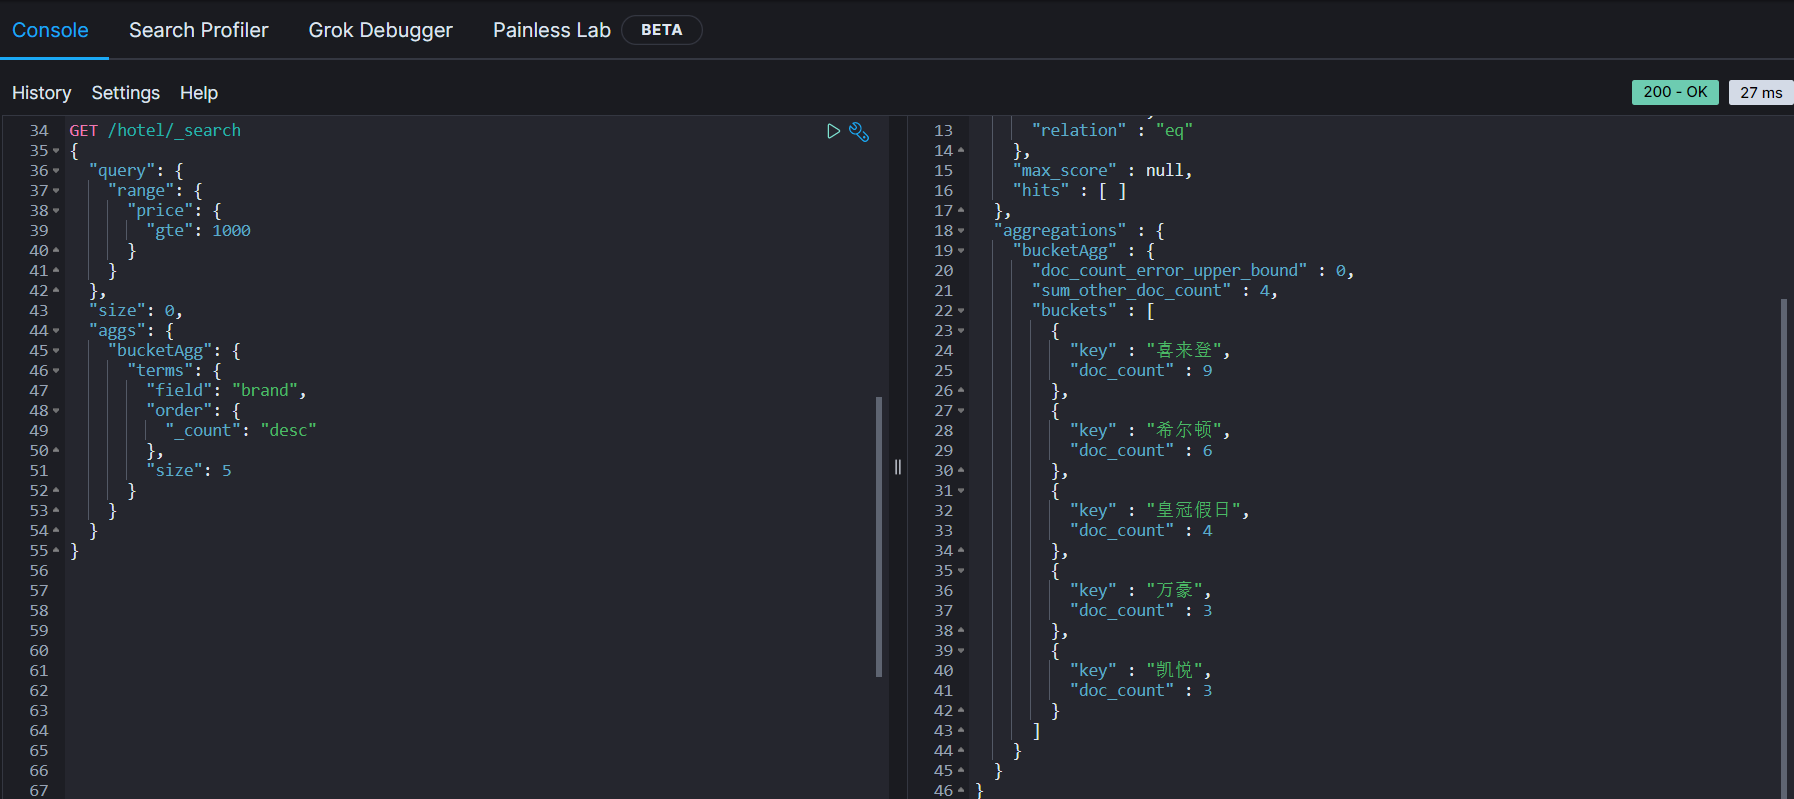Collapse the "terms" block in the request editor

(x=56, y=371)
